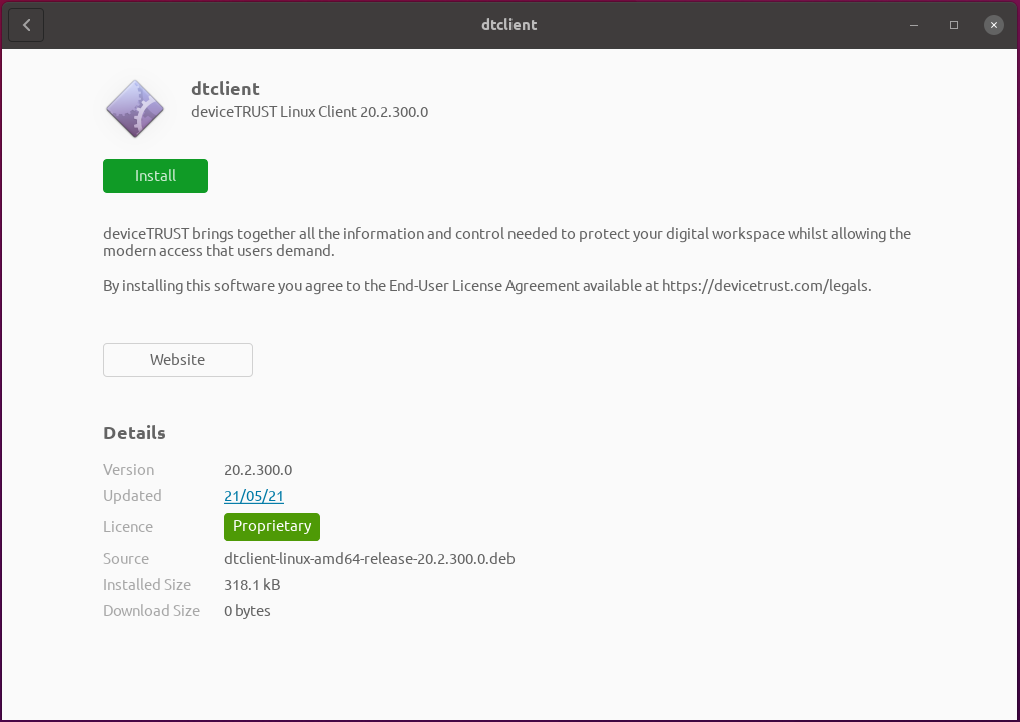
Task: Select the Details section heading
Action: (x=134, y=432)
